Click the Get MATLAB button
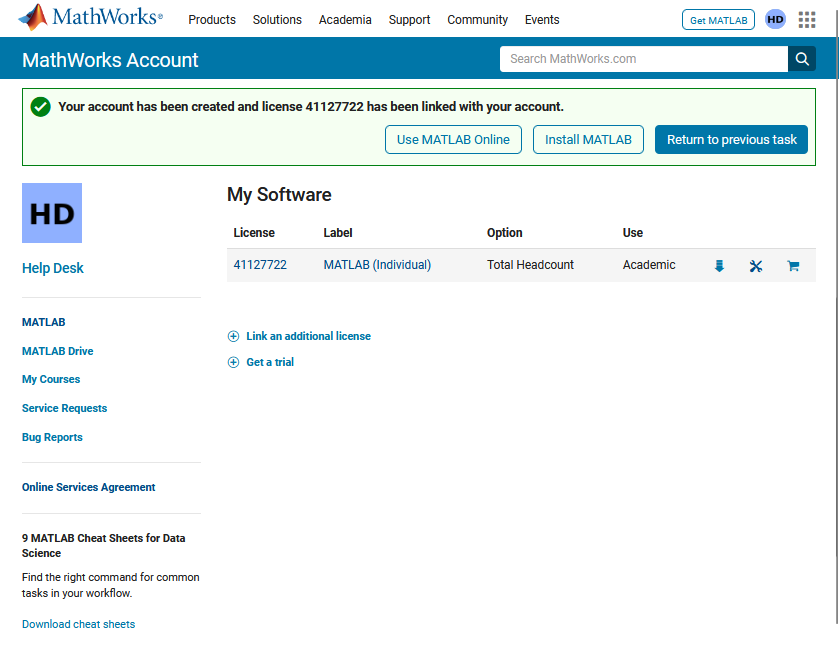 718,20
